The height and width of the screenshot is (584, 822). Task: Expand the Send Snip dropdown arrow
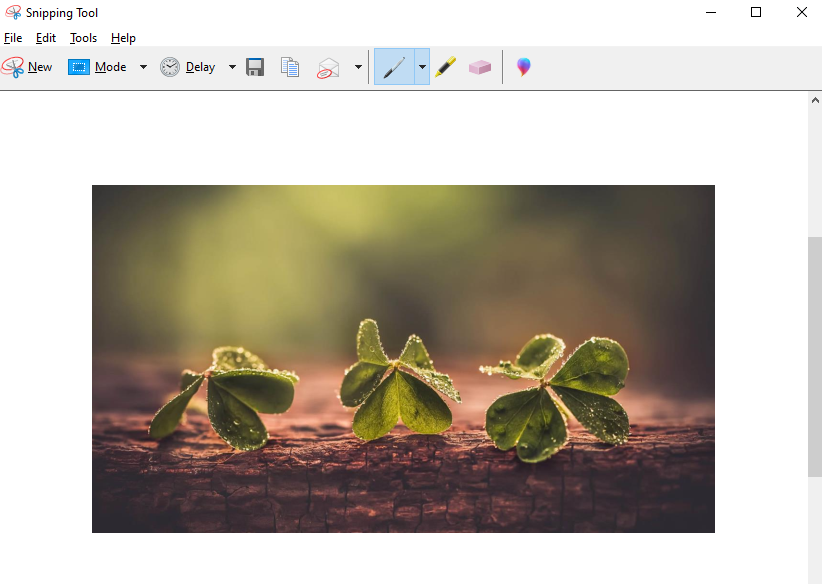[x=358, y=67]
